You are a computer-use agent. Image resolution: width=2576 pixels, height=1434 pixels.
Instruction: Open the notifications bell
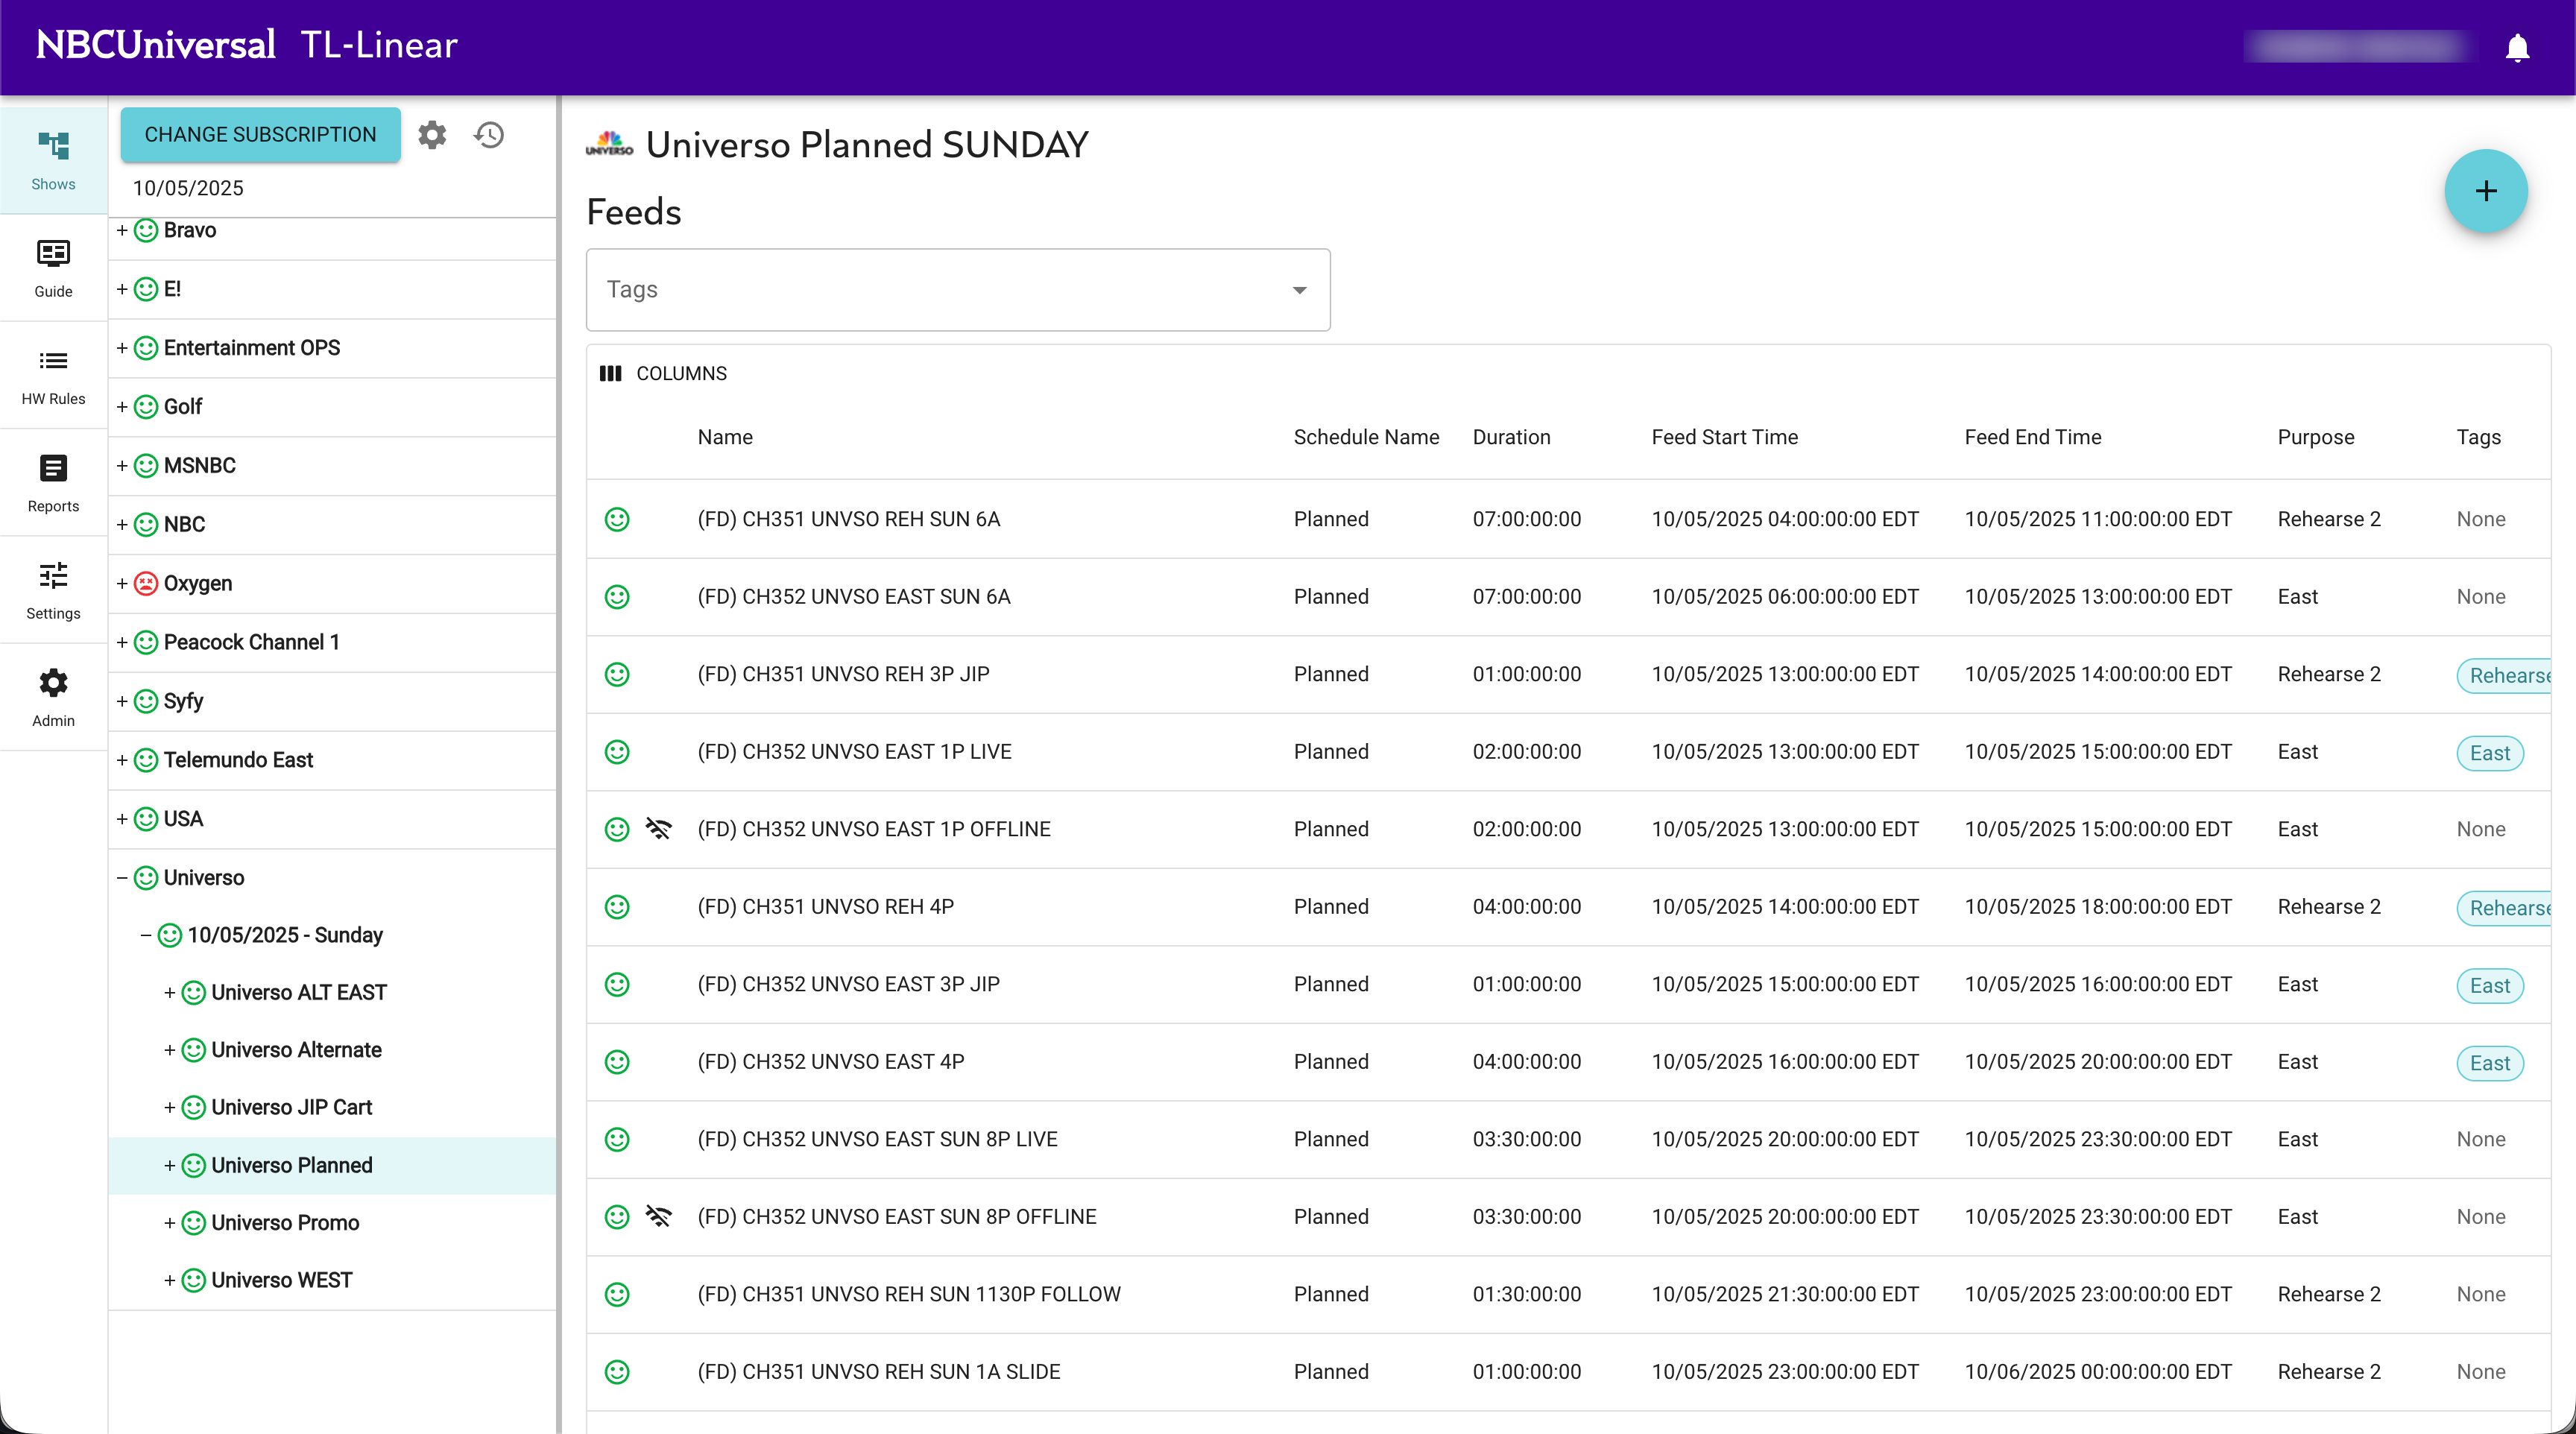[2516, 47]
